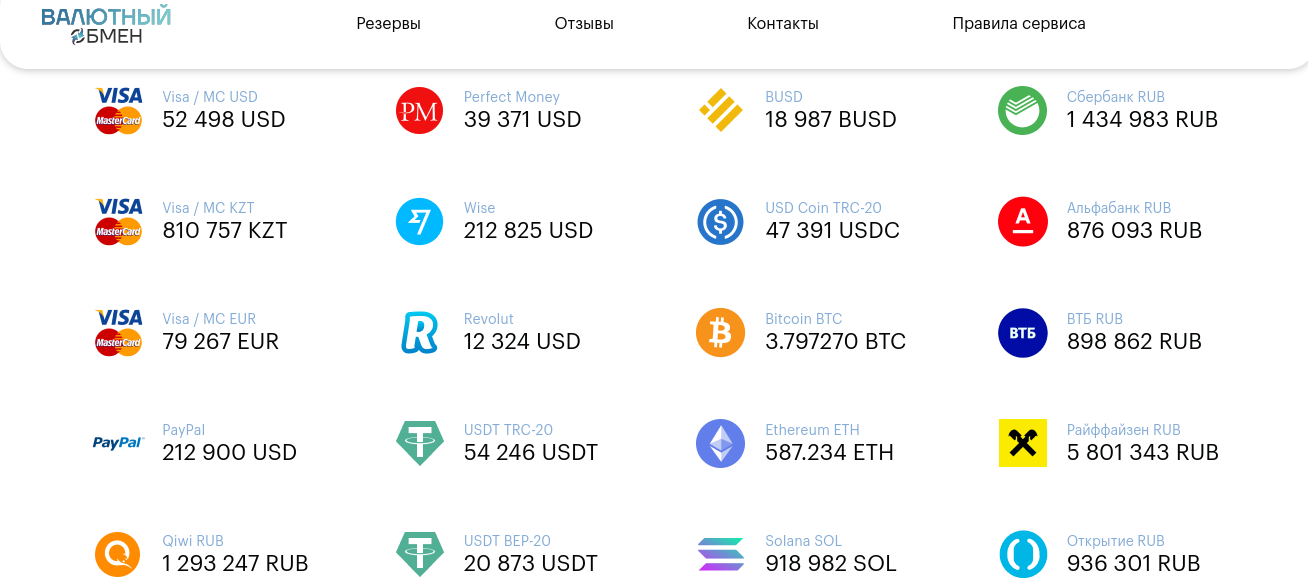Select the Wise logo icon
Image resolution: width=1308 pixels, height=582 pixels.
[420, 222]
